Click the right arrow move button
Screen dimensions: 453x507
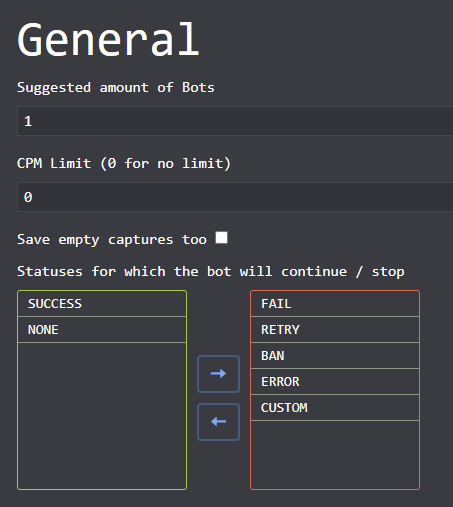218,374
